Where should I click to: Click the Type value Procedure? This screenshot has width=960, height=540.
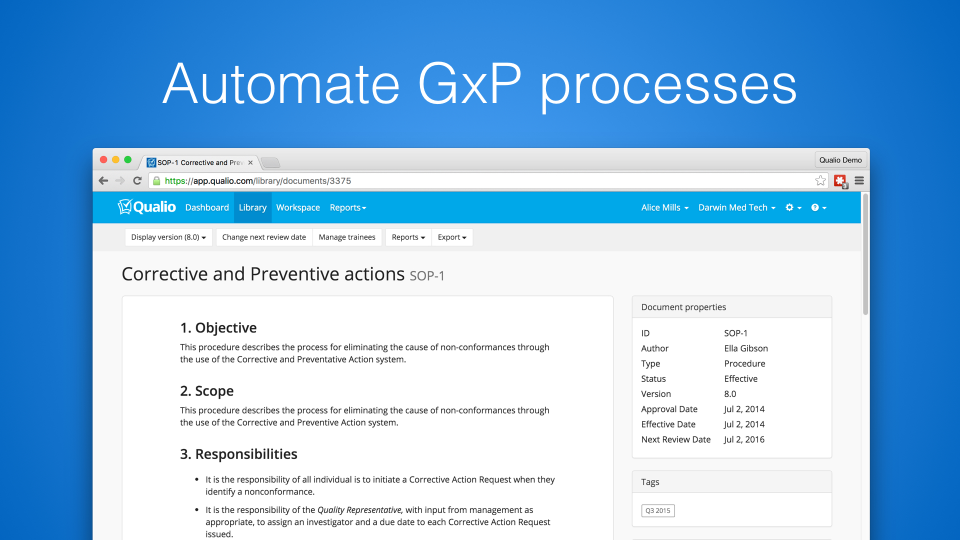pyautogui.click(x=744, y=364)
